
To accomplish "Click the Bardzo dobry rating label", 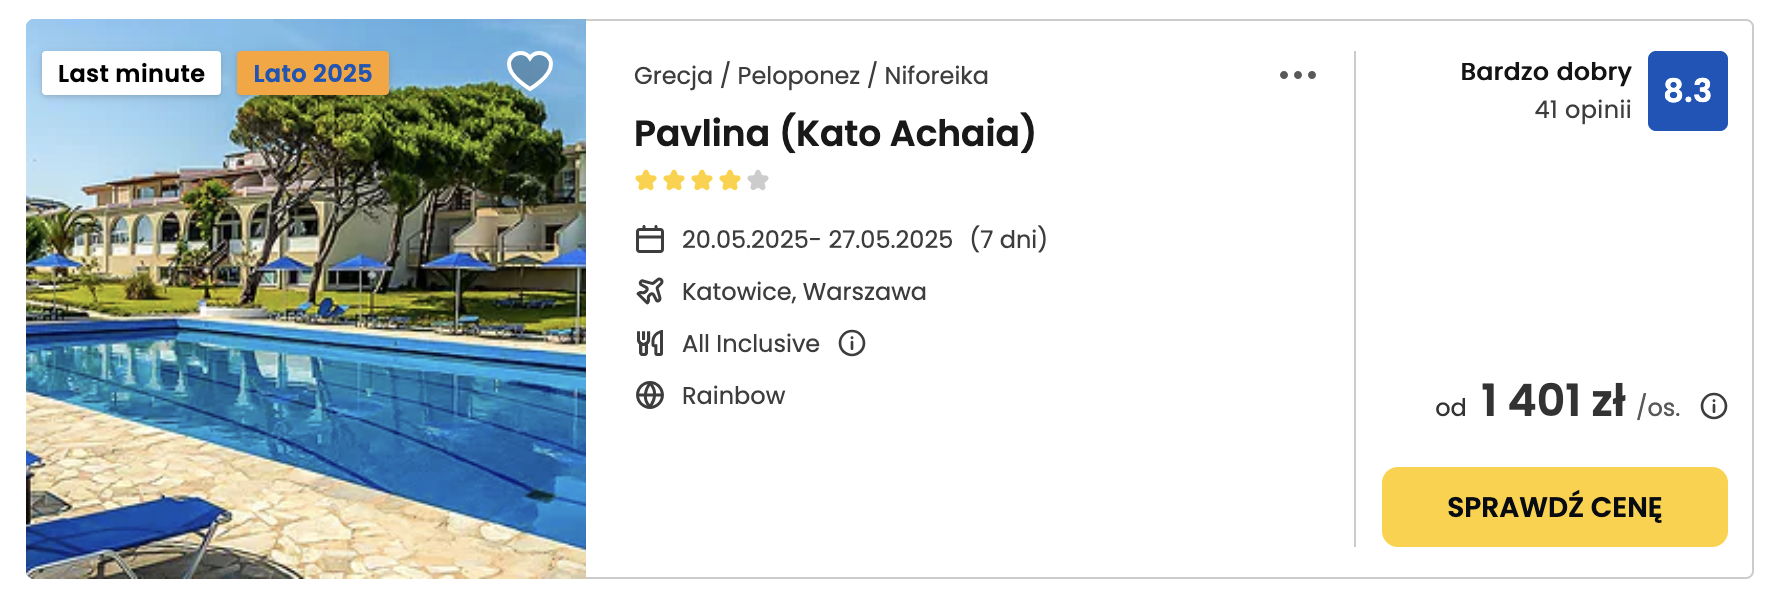I will (x=1545, y=72).
